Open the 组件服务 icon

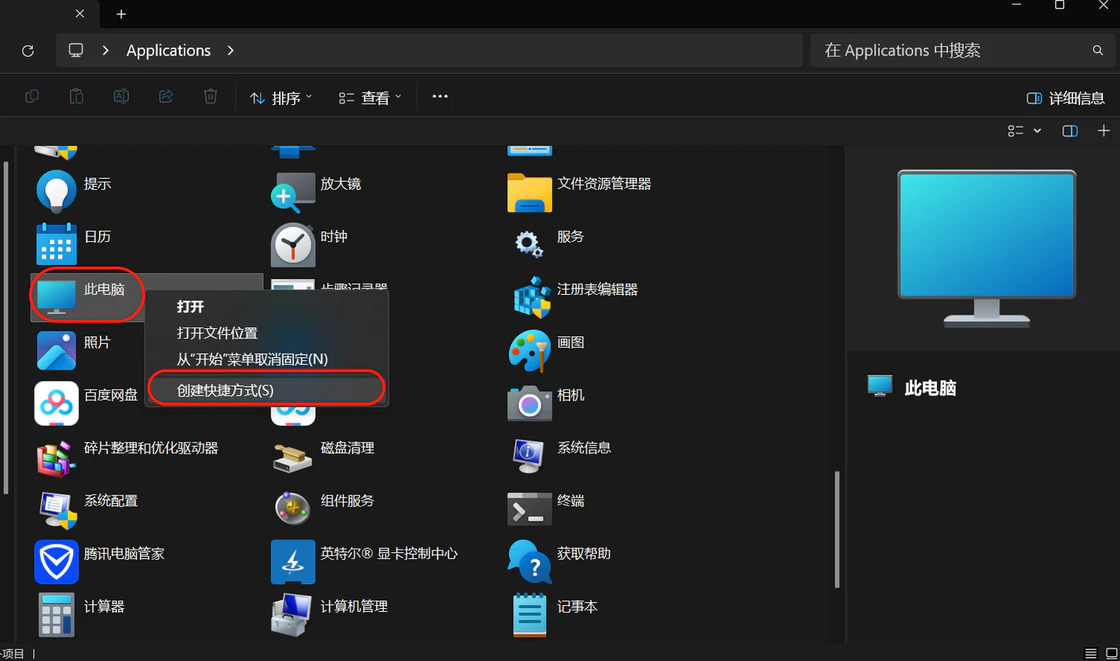coord(292,509)
